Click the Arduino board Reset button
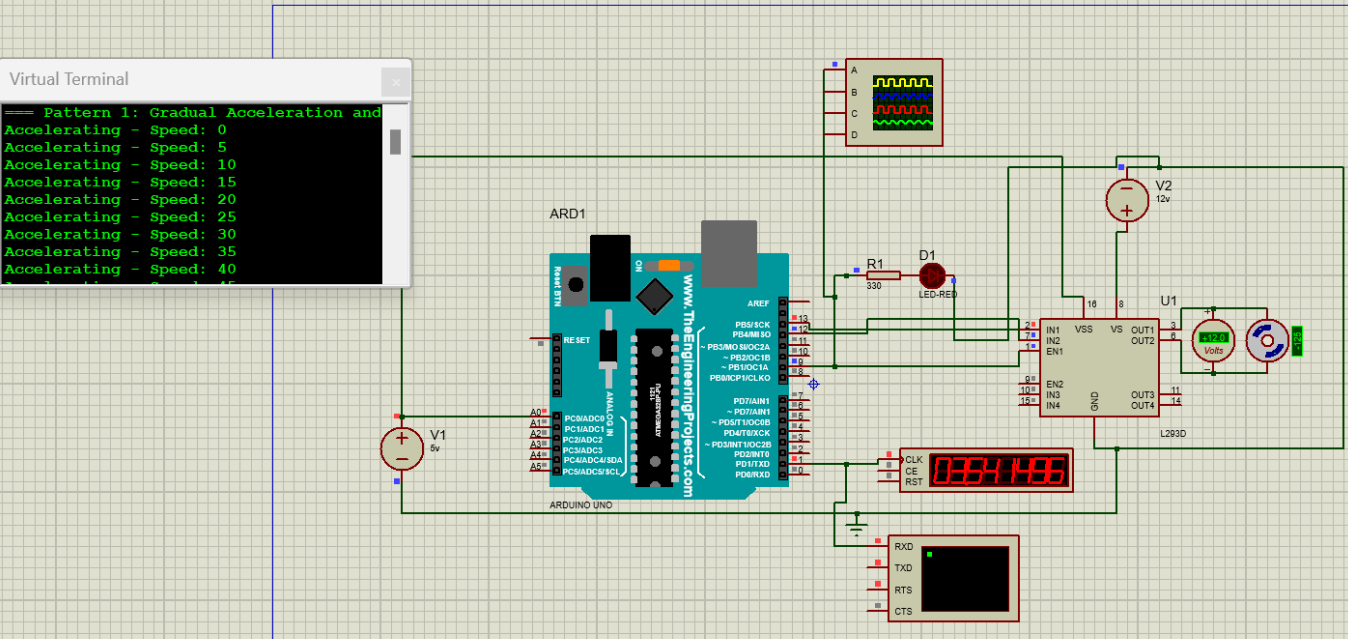The image size is (1348, 639). point(575,286)
